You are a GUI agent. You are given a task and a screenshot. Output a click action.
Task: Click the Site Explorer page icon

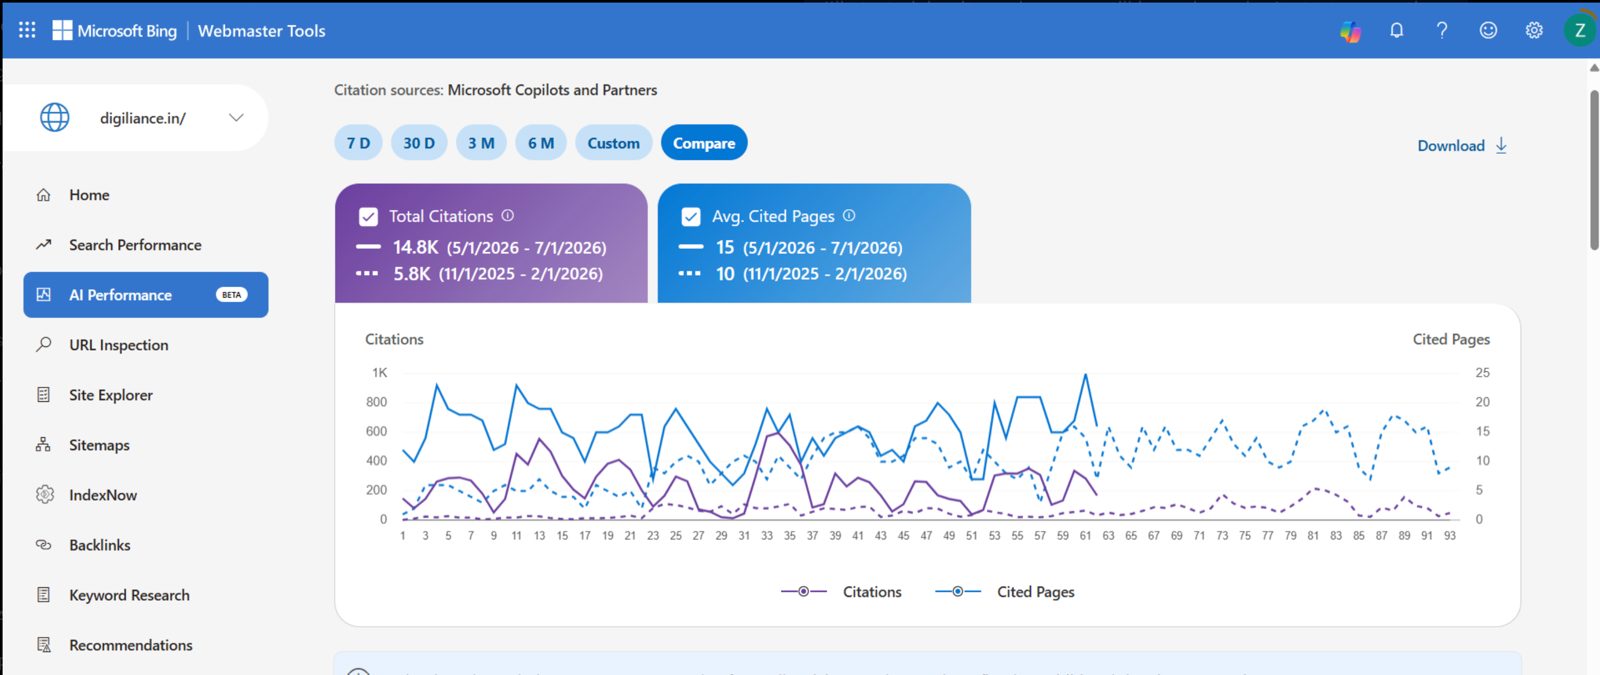coord(43,395)
